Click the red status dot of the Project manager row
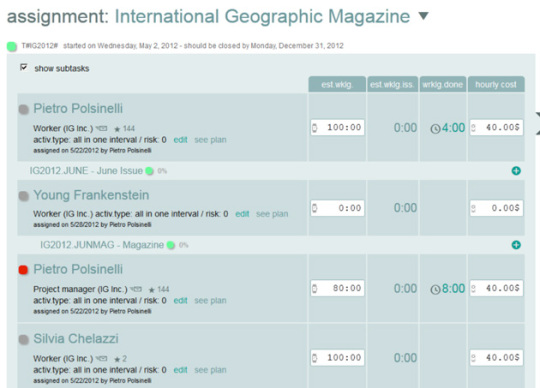This screenshot has height=388, width=540. [23, 270]
